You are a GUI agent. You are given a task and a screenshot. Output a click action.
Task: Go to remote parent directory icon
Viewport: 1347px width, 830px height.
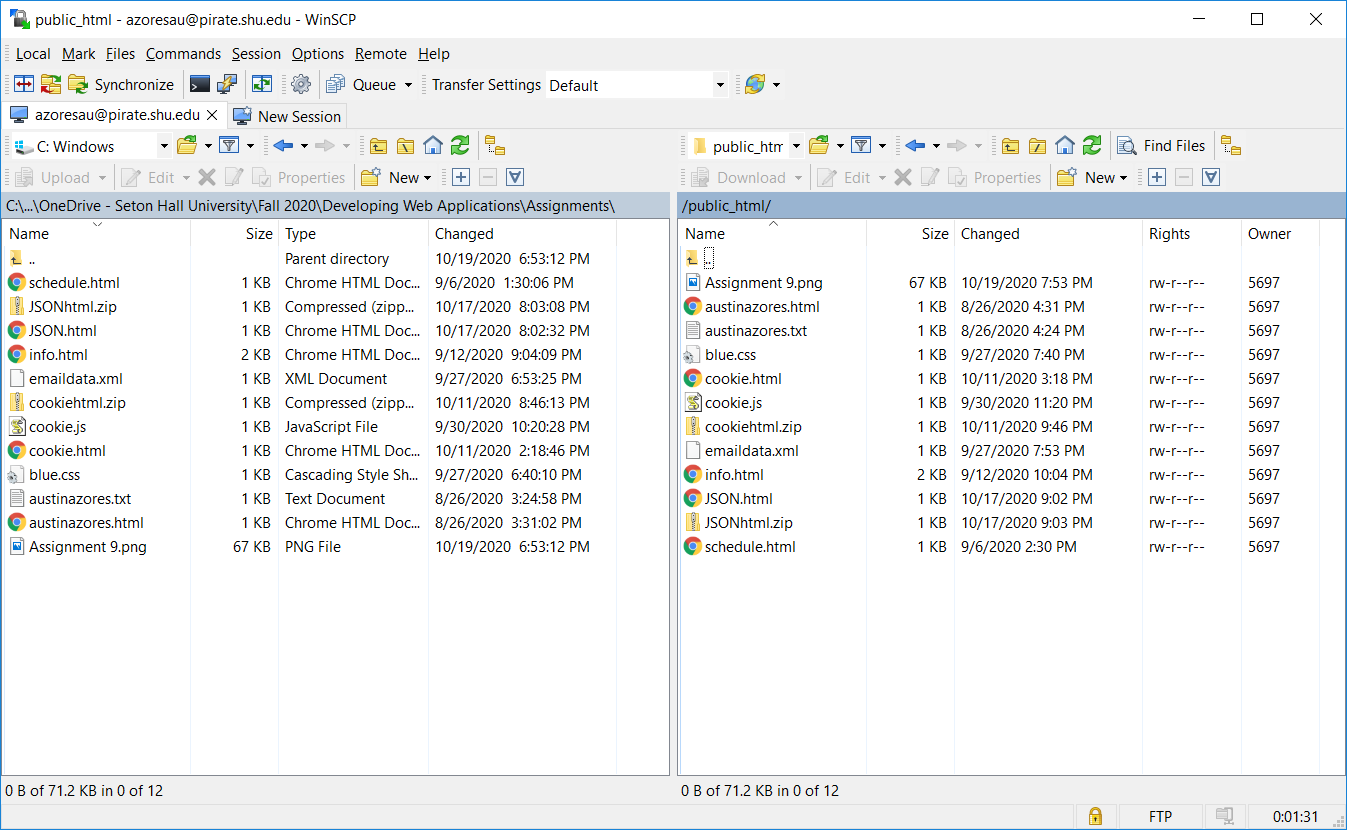coord(1011,146)
